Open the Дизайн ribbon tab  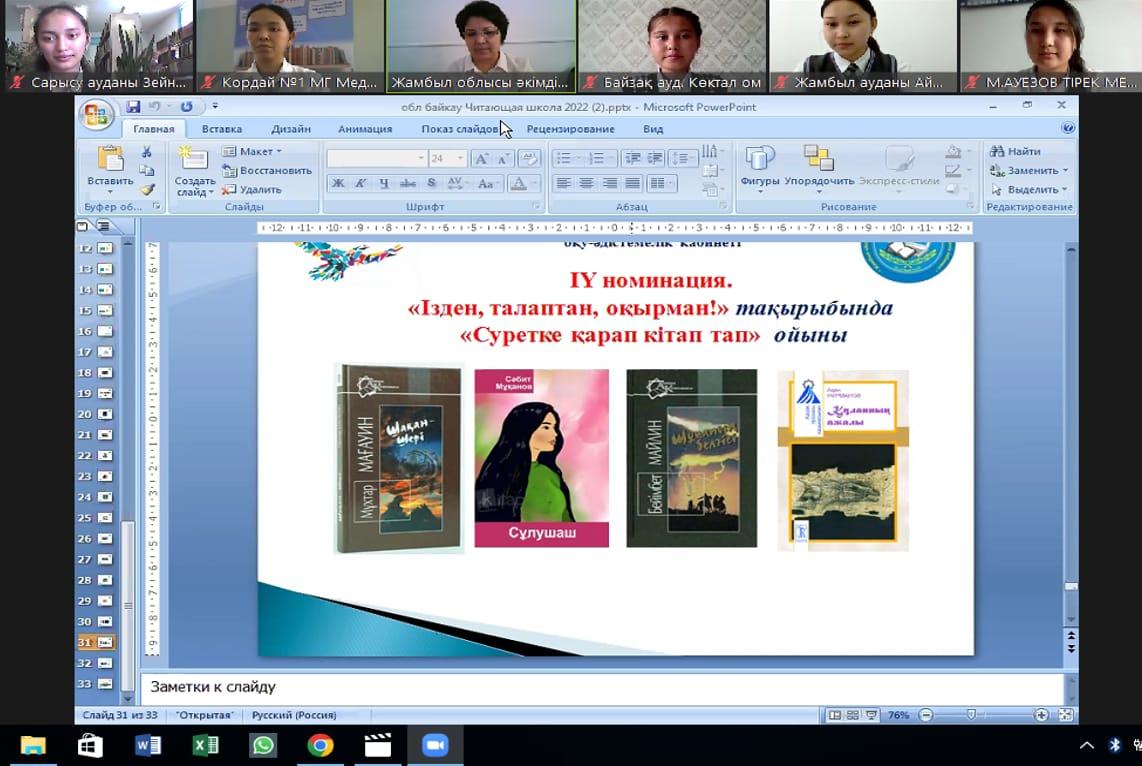[x=291, y=129]
